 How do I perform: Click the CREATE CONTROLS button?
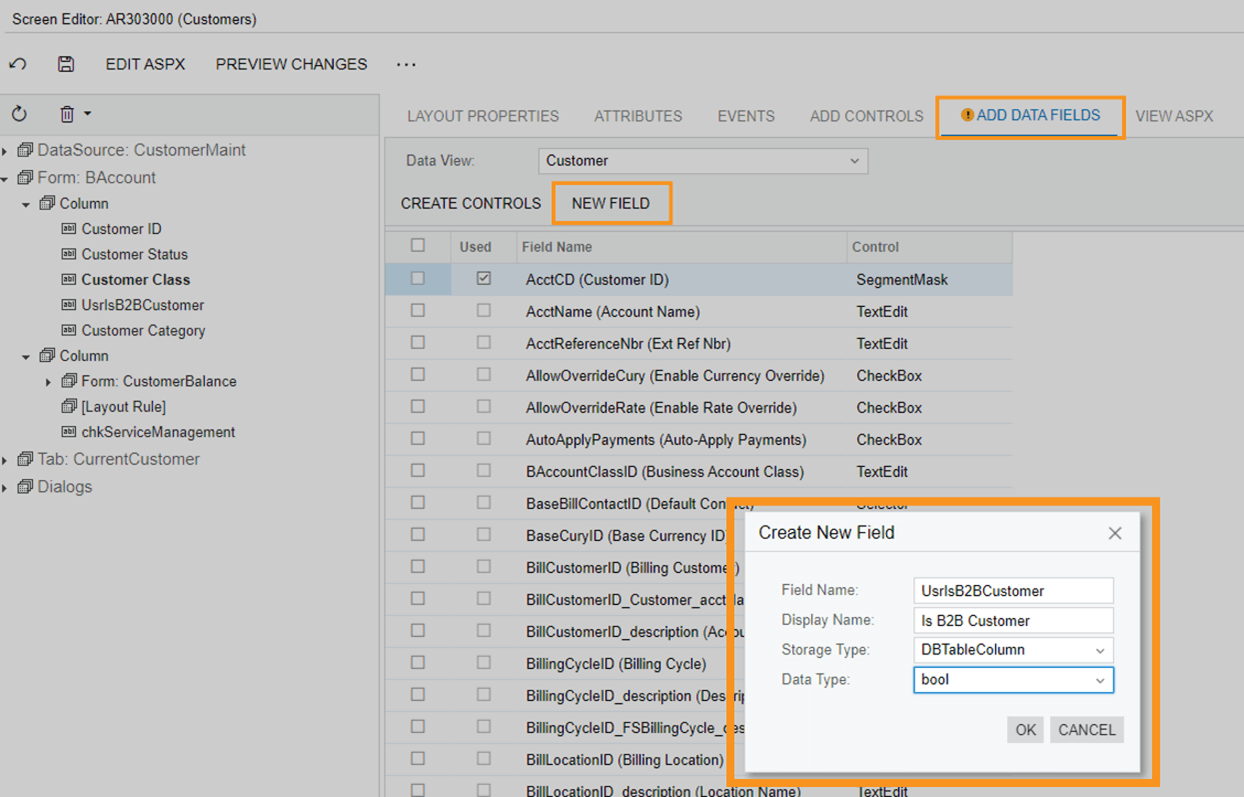coord(471,203)
